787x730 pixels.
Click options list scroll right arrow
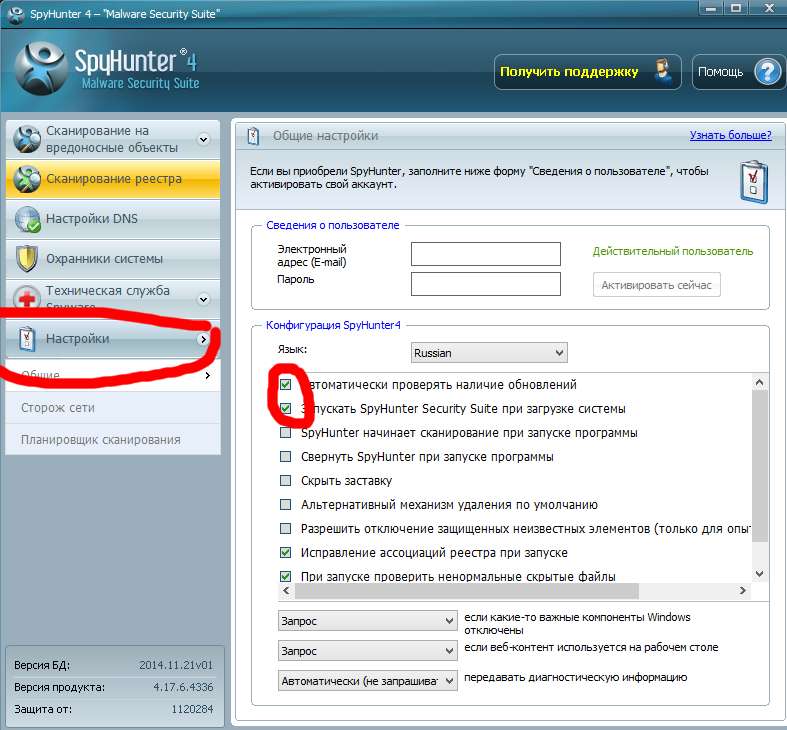tap(743, 590)
